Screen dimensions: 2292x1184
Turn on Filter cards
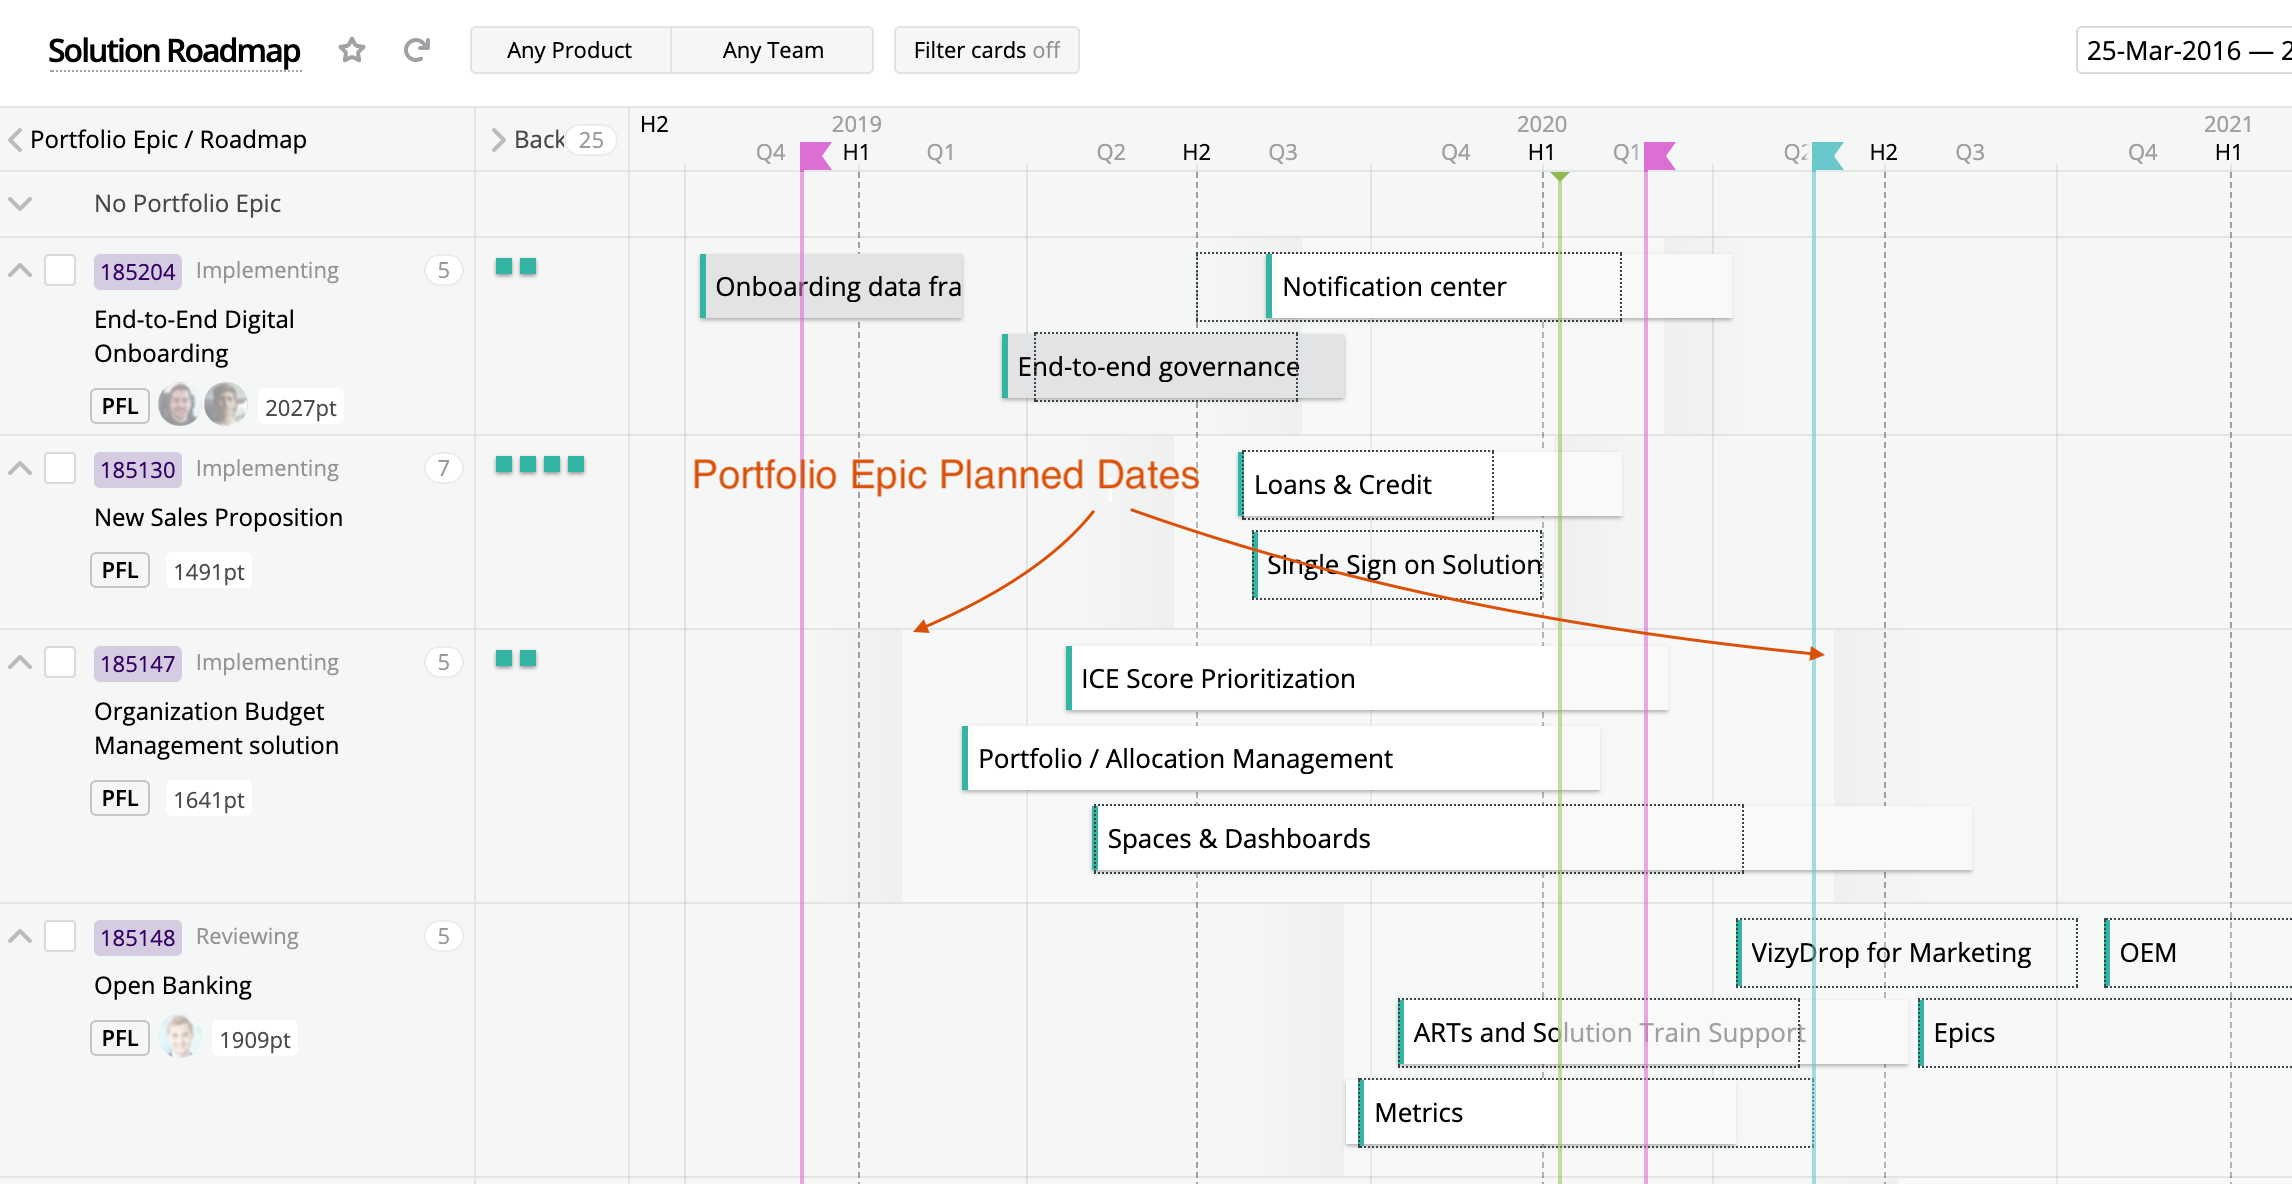click(x=985, y=49)
